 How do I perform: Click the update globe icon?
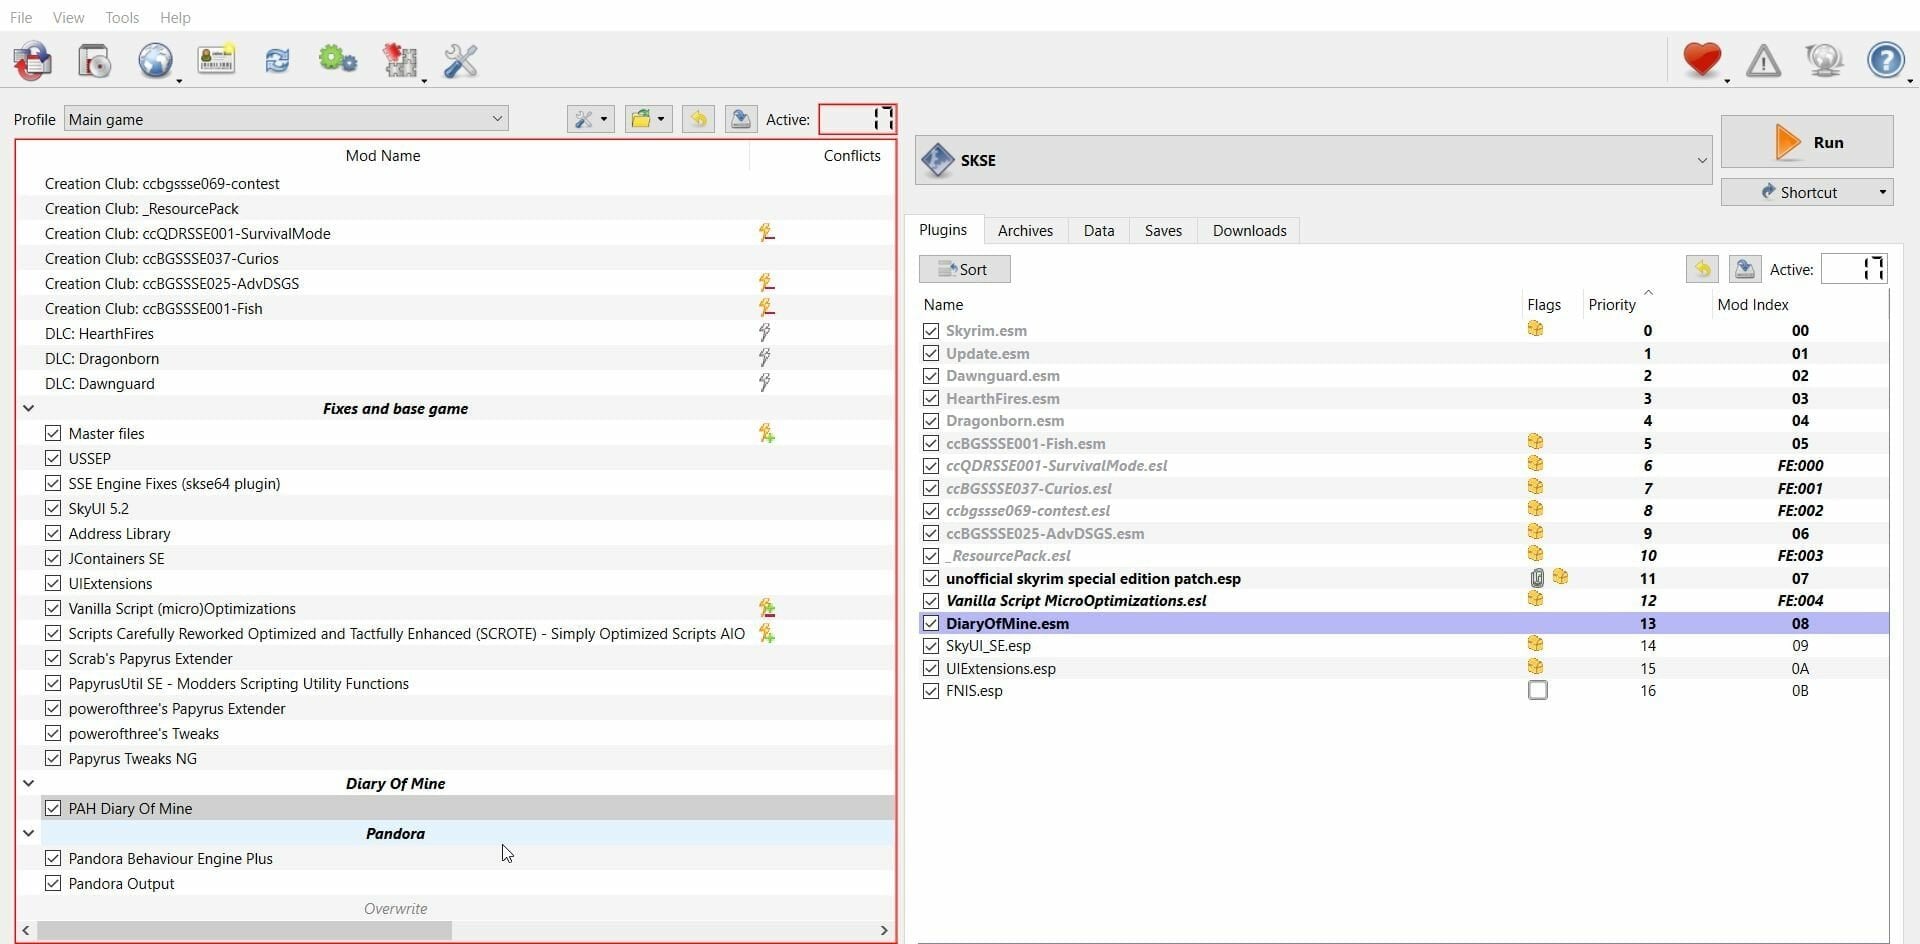[x=1824, y=61]
